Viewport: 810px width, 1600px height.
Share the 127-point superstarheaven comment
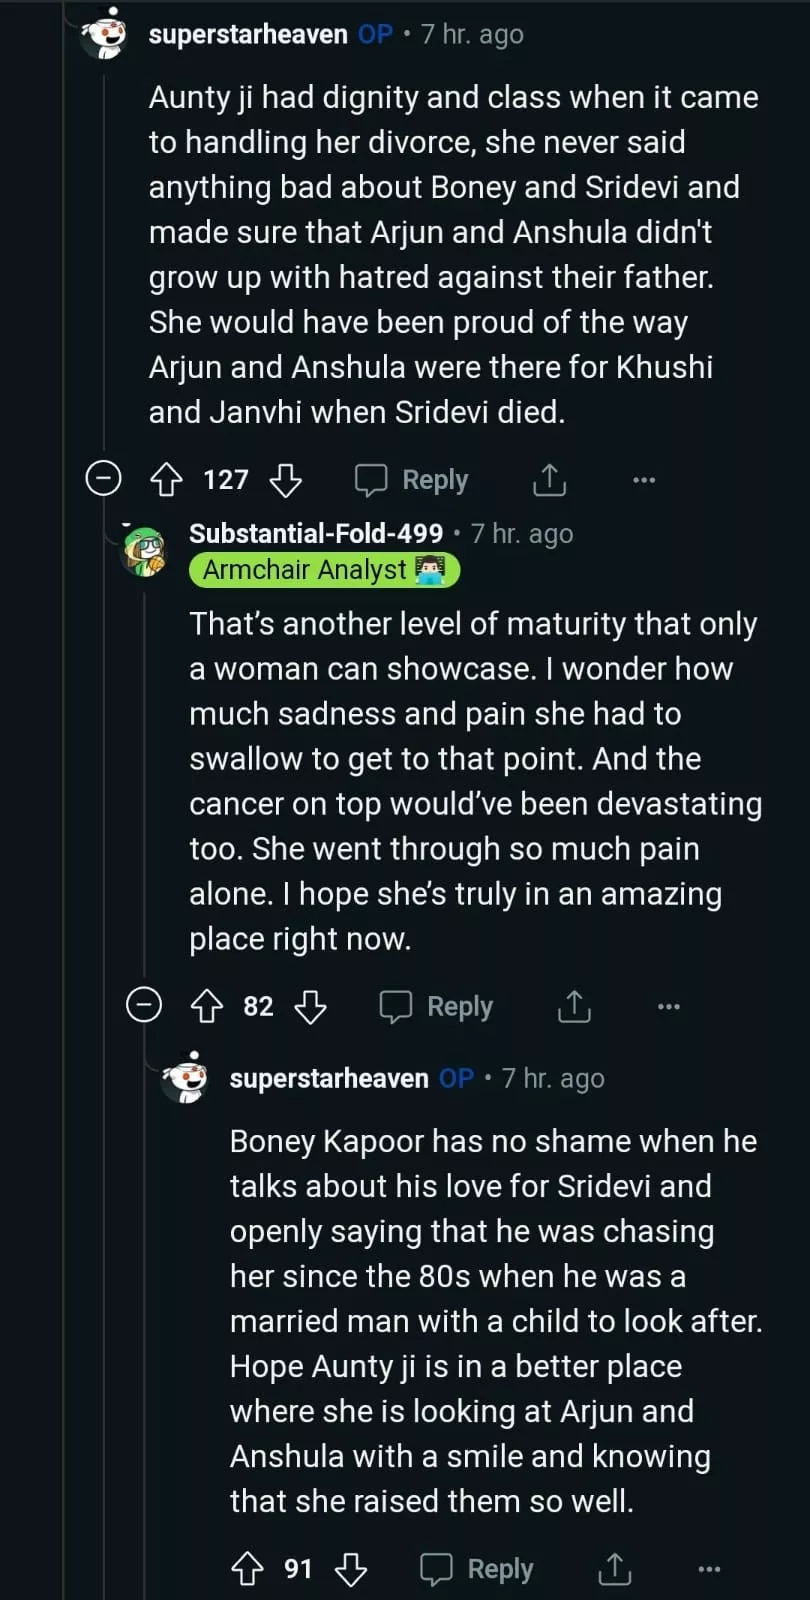(x=549, y=480)
